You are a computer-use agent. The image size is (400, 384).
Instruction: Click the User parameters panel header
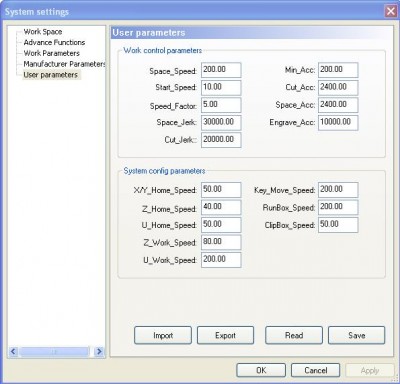coord(252,33)
